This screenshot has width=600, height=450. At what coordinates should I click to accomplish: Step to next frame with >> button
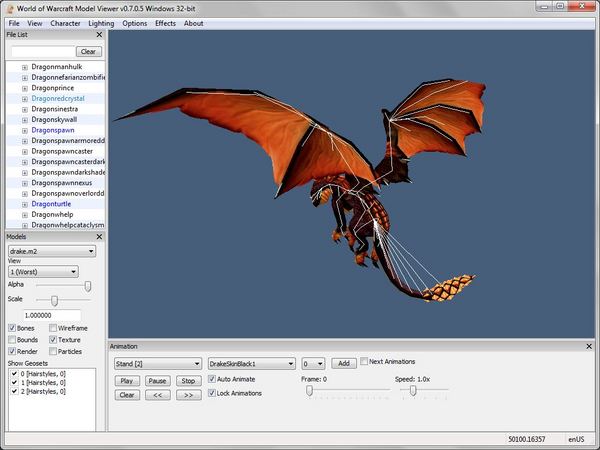[188, 395]
